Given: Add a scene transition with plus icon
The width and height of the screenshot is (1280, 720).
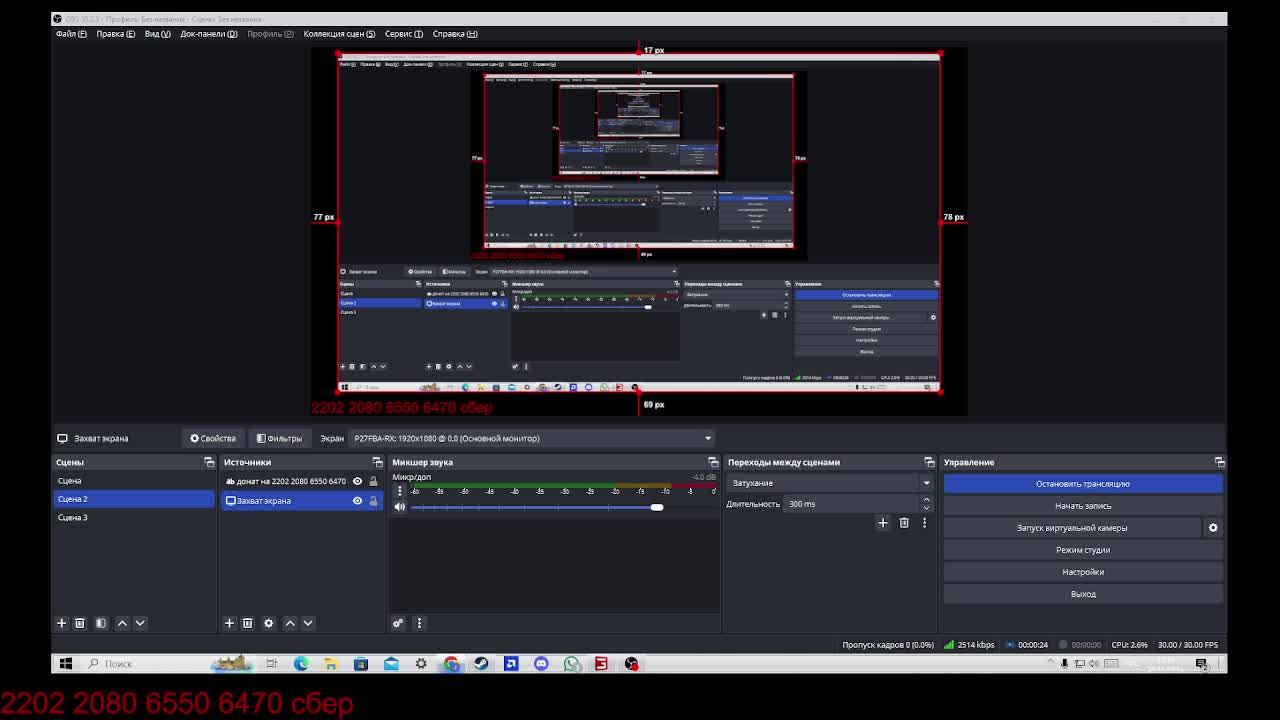Looking at the screenshot, I should [x=883, y=523].
